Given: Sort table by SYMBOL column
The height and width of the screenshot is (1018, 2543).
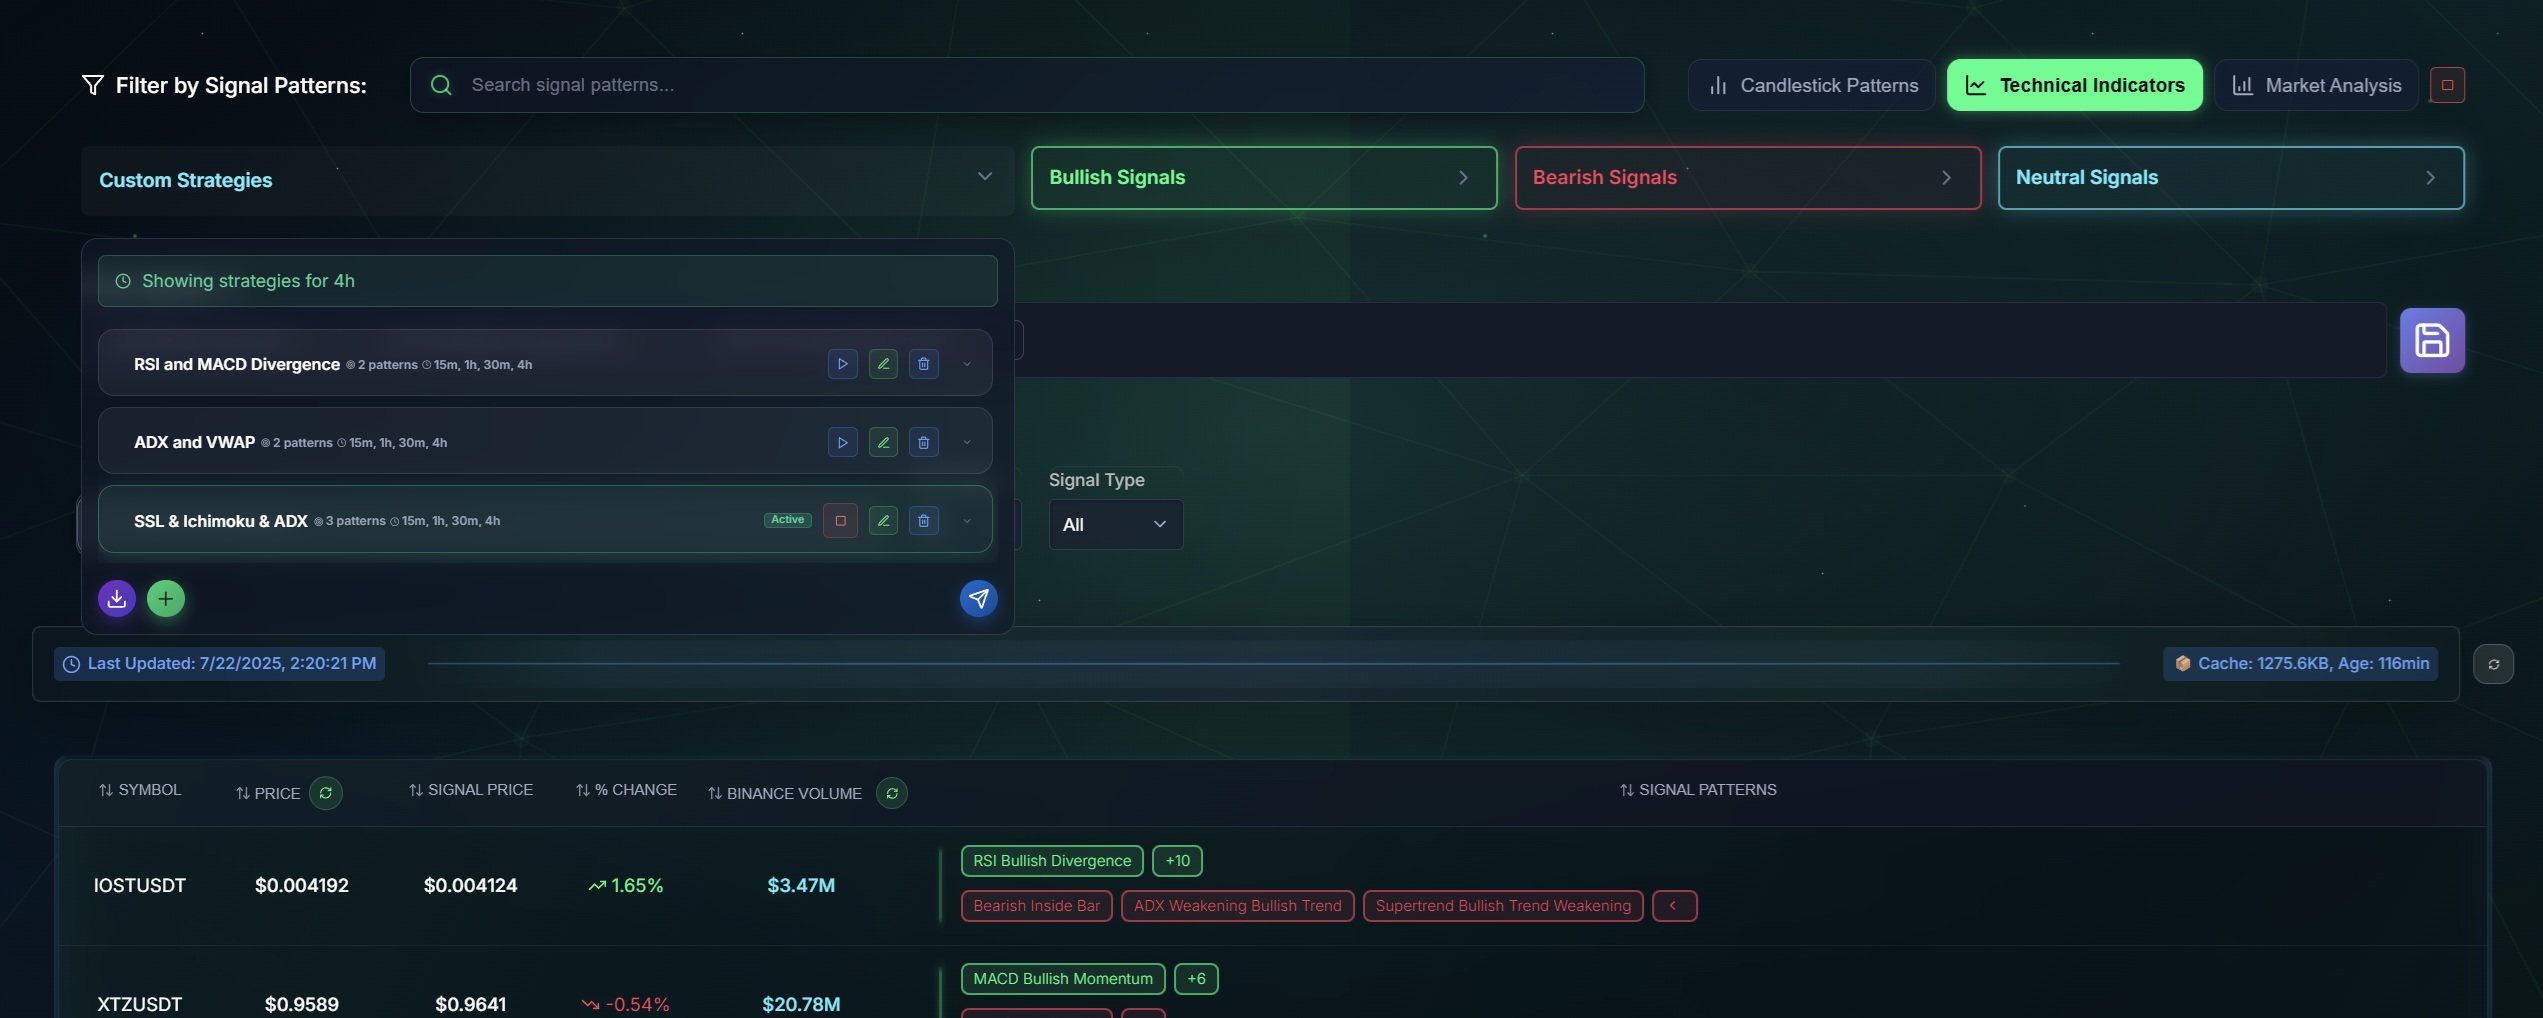Looking at the screenshot, I should click(x=140, y=790).
